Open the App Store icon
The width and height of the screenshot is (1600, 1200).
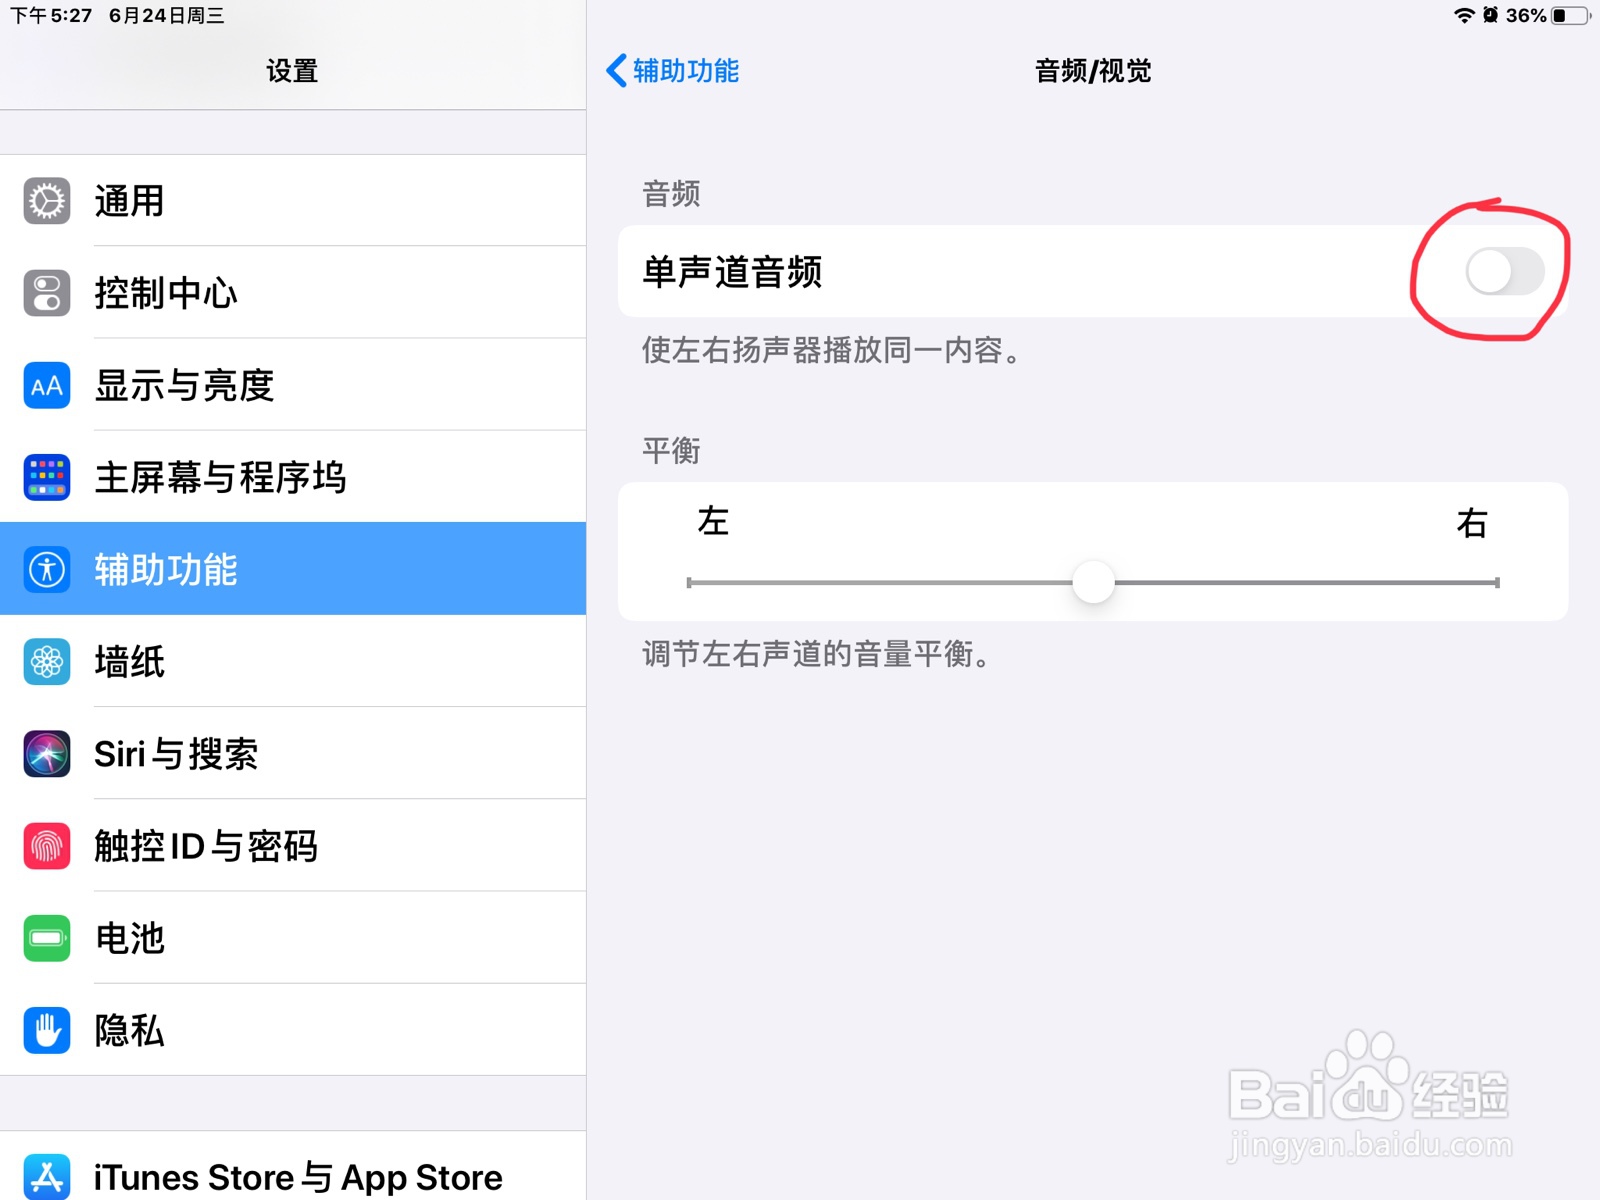coord(47,1177)
